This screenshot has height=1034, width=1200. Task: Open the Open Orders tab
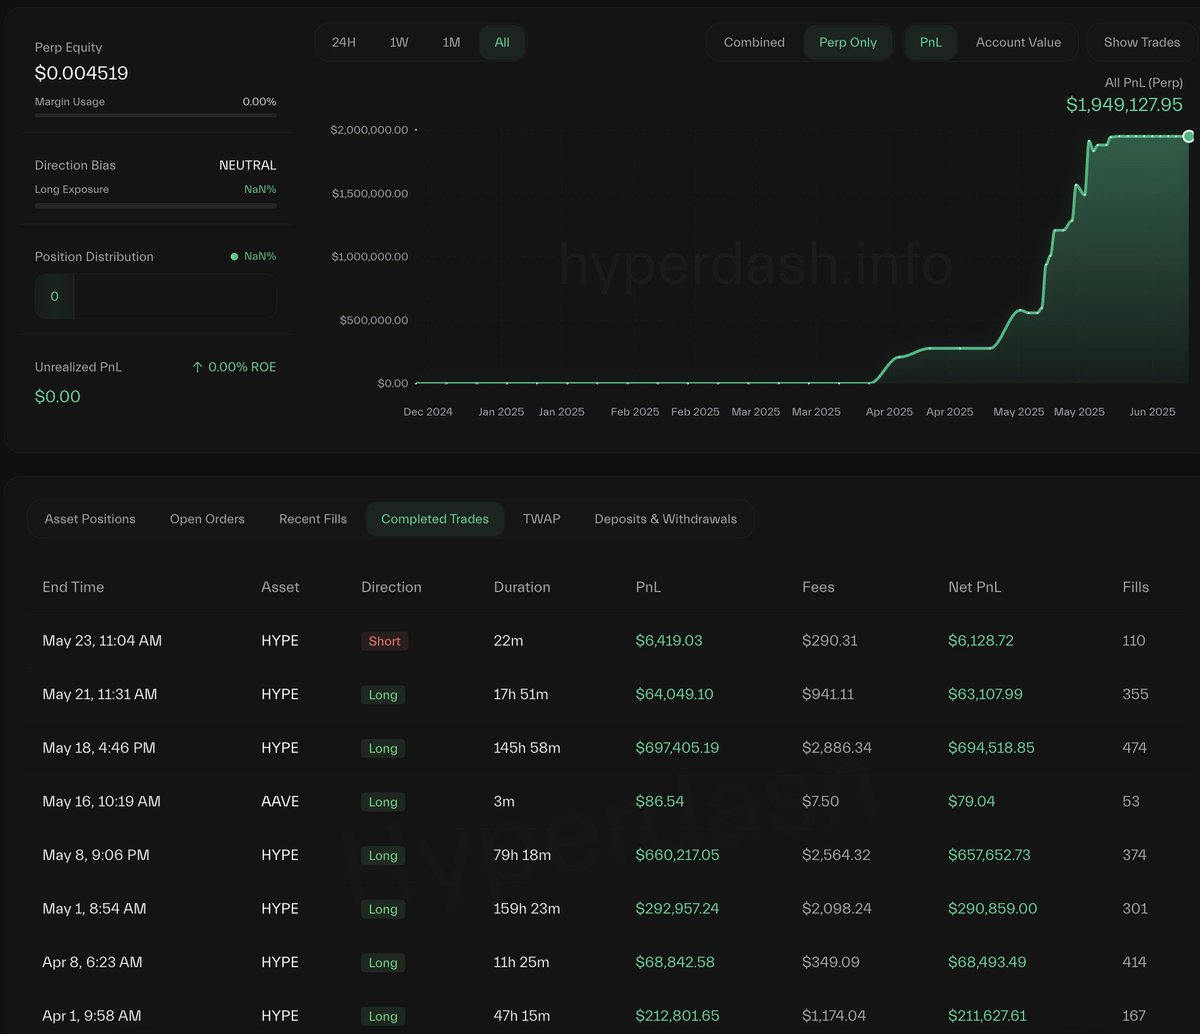pos(207,519)
